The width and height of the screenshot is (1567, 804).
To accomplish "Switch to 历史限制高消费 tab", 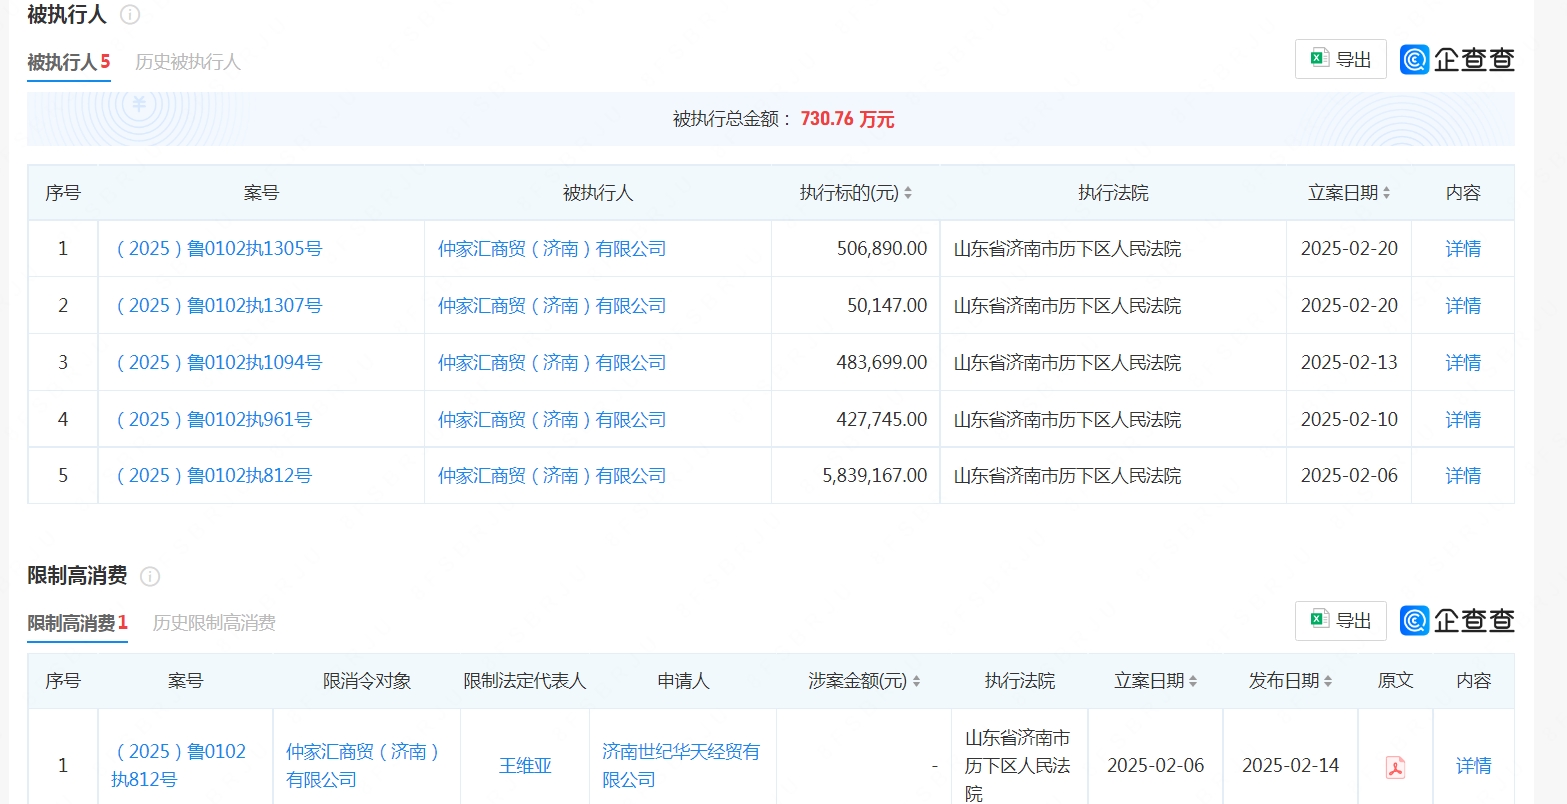I will (214, 623).
